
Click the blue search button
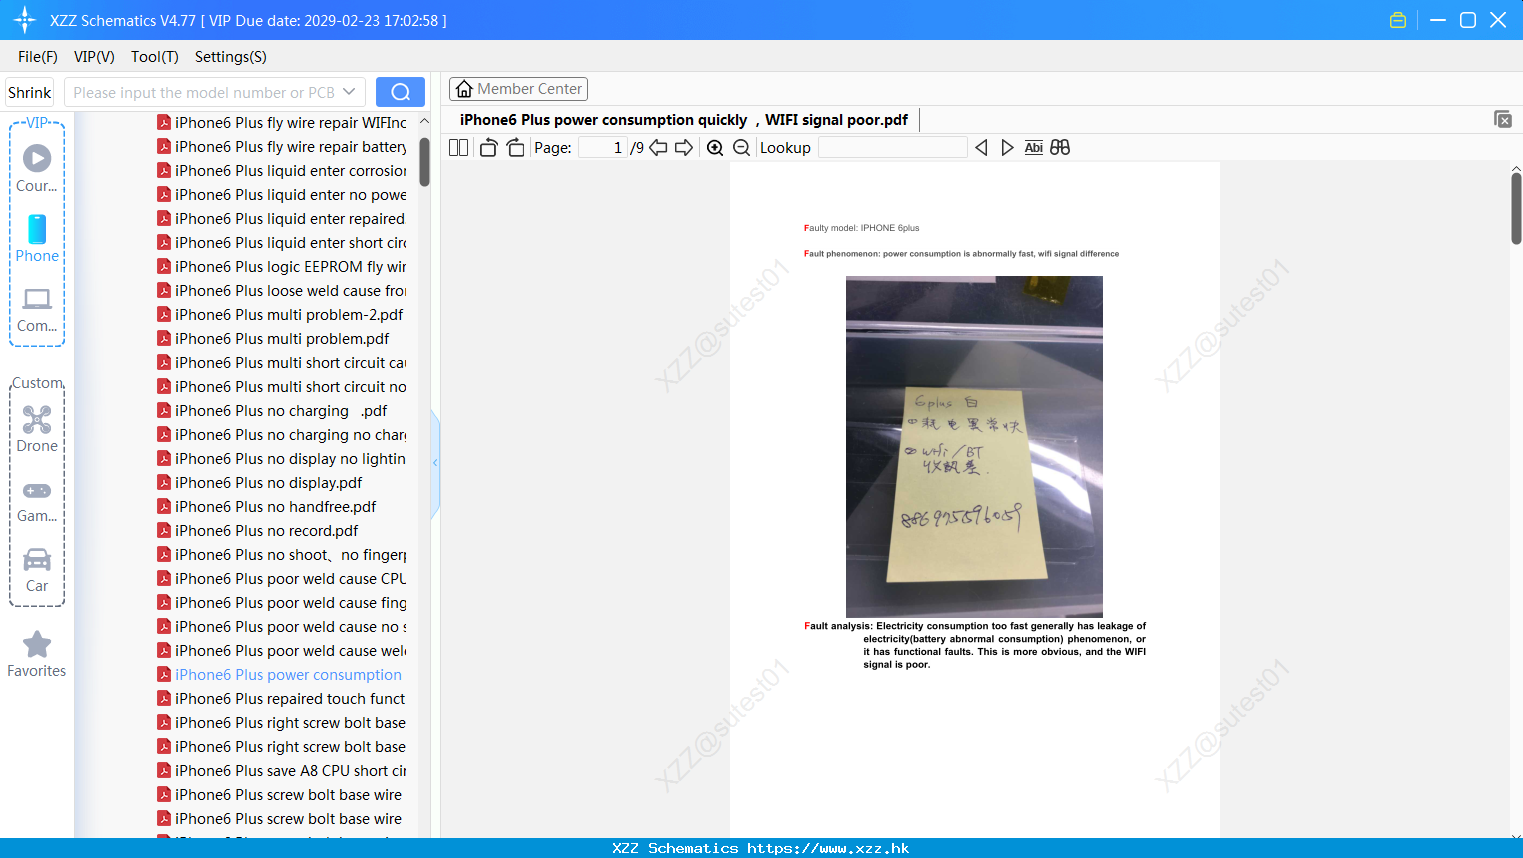point(400,92)
